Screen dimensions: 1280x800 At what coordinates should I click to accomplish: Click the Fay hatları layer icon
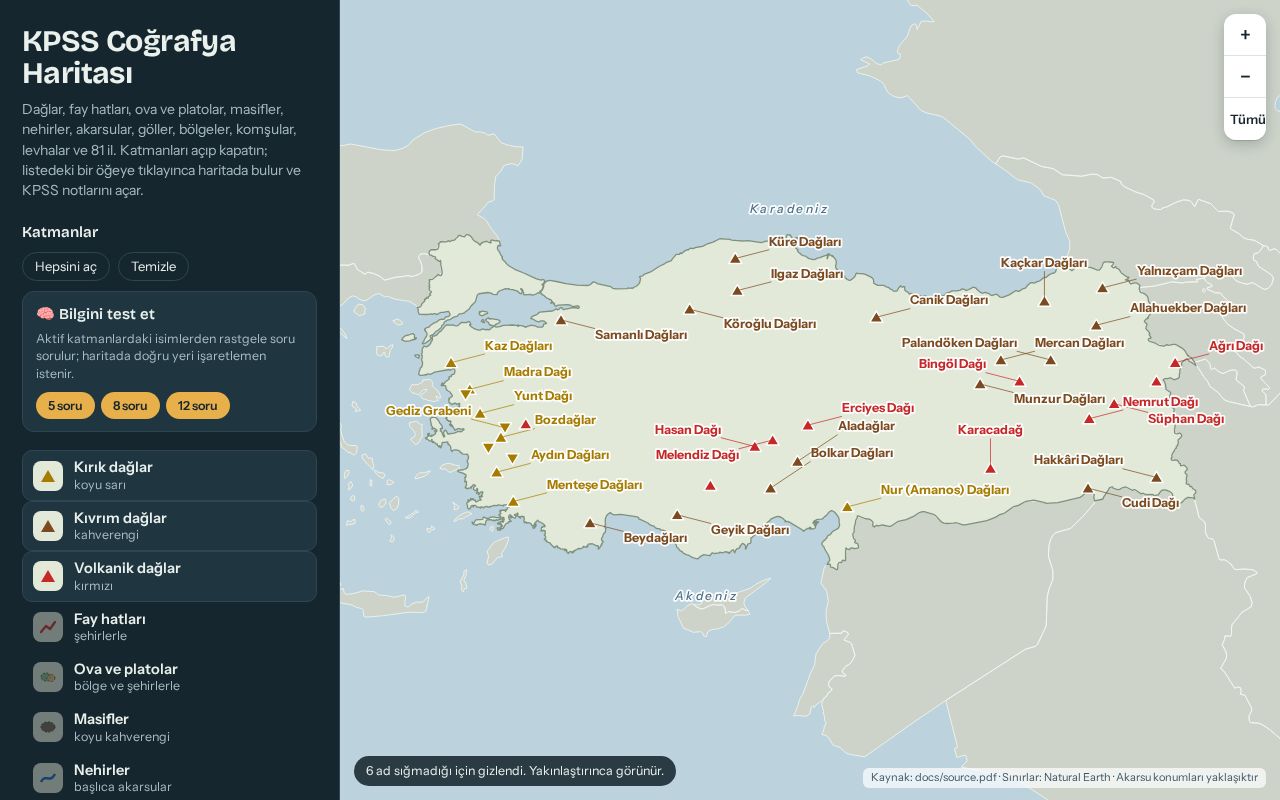pos(48,627)
